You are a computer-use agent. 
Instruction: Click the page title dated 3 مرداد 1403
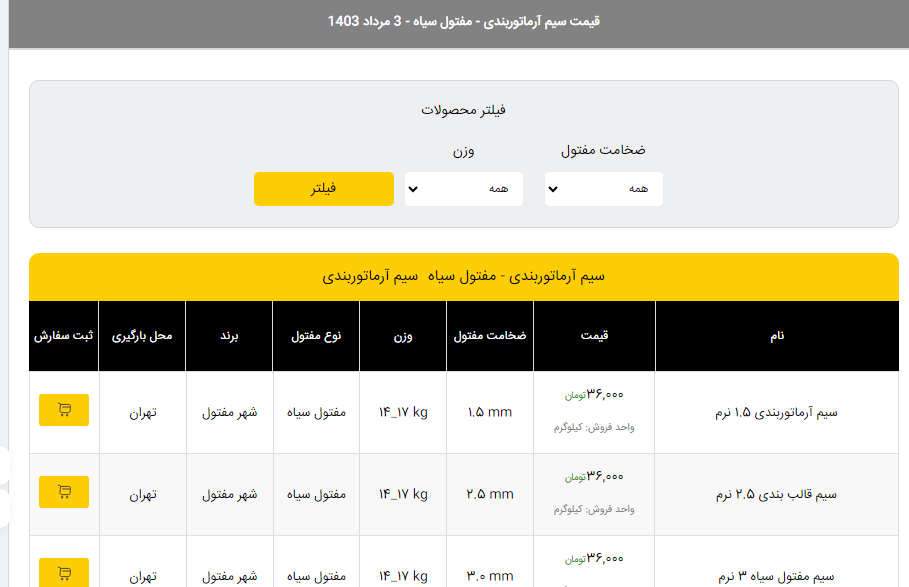click(464, 21)
